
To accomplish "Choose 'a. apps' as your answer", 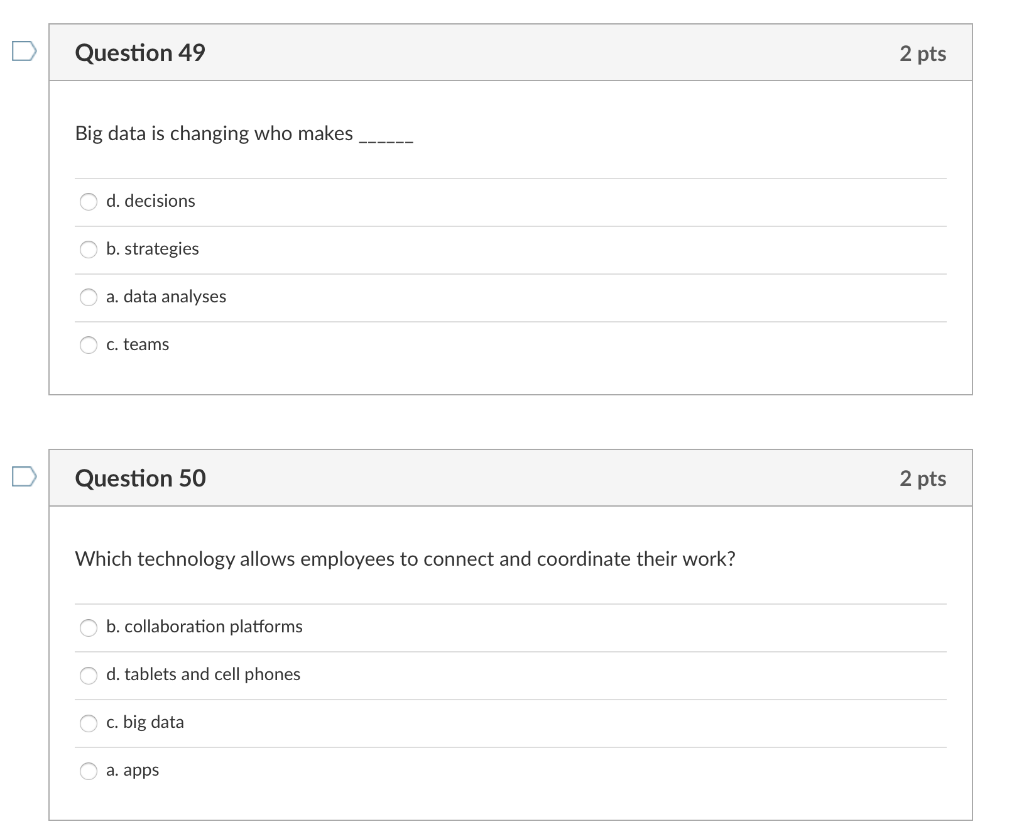I will click(x=88, y=770).
